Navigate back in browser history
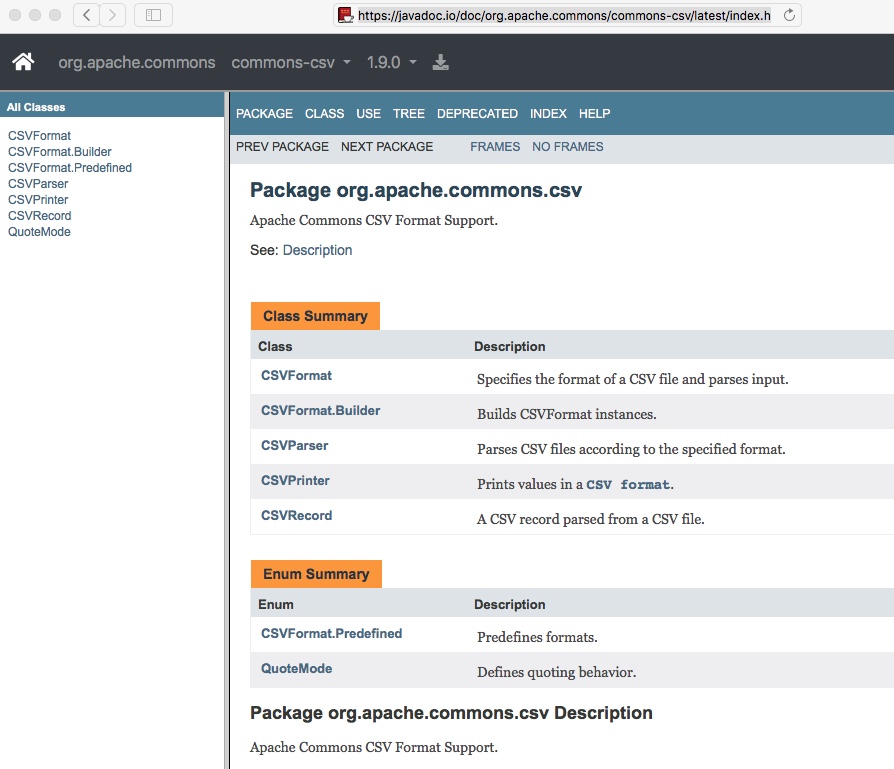Image resolution: width=894 pixels, height=769 pixels. (87, 15)
